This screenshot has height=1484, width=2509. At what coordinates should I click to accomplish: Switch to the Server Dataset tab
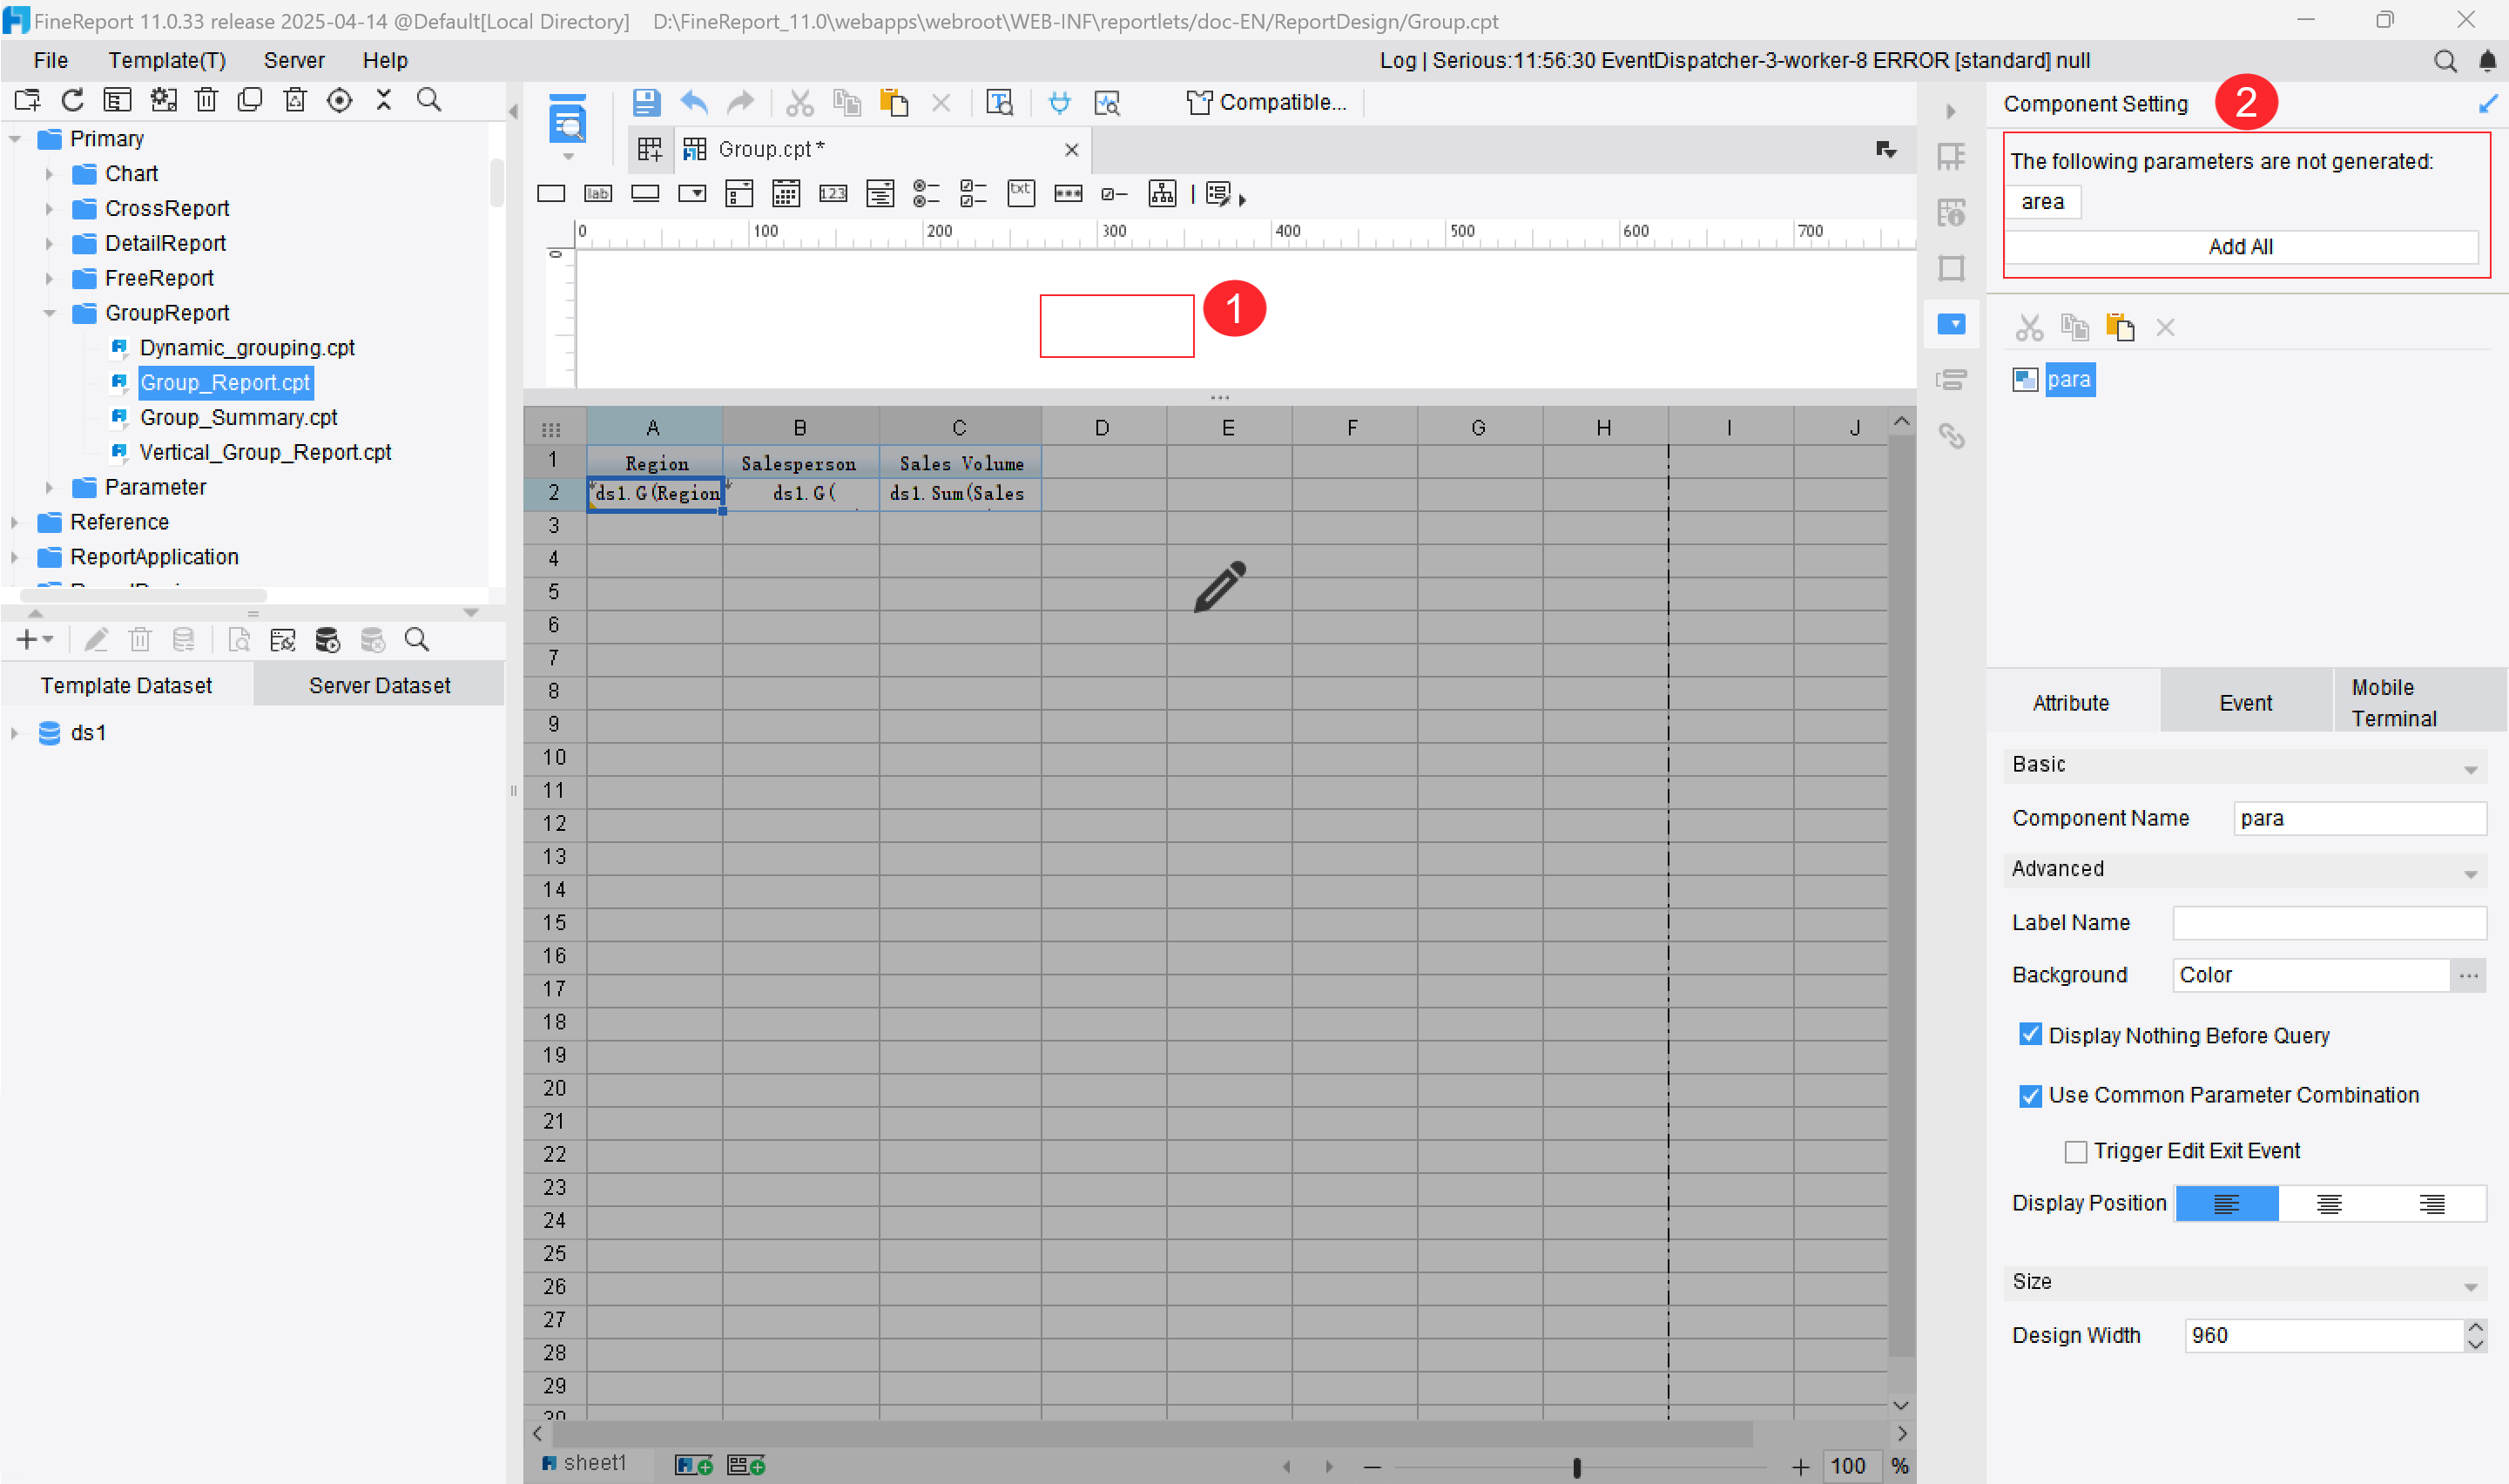pos(379,685)
